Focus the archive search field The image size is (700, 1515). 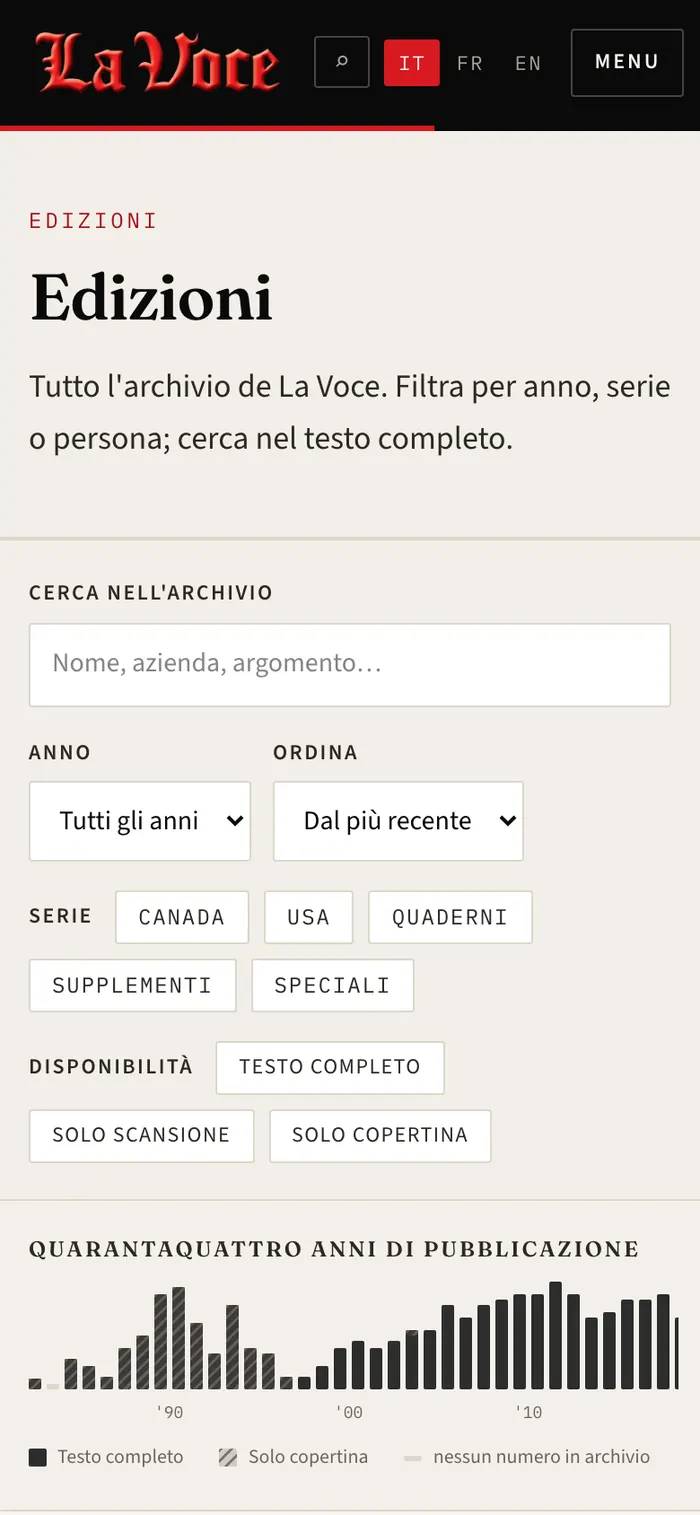(x=350, y=665)
